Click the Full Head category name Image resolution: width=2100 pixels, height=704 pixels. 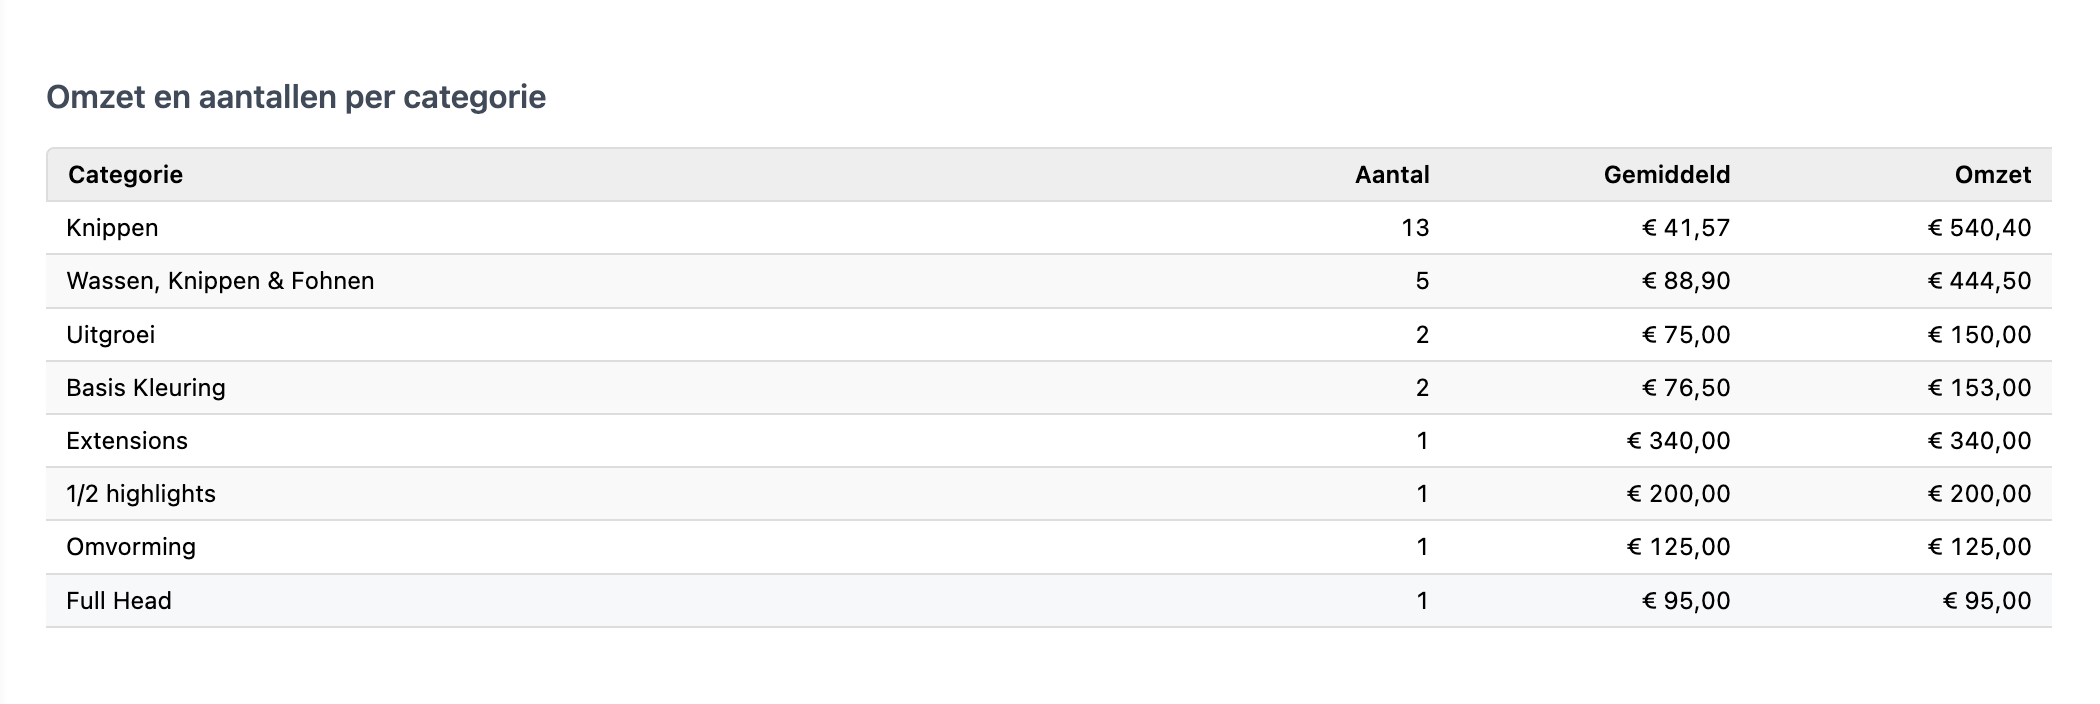(x=119, y=601)
